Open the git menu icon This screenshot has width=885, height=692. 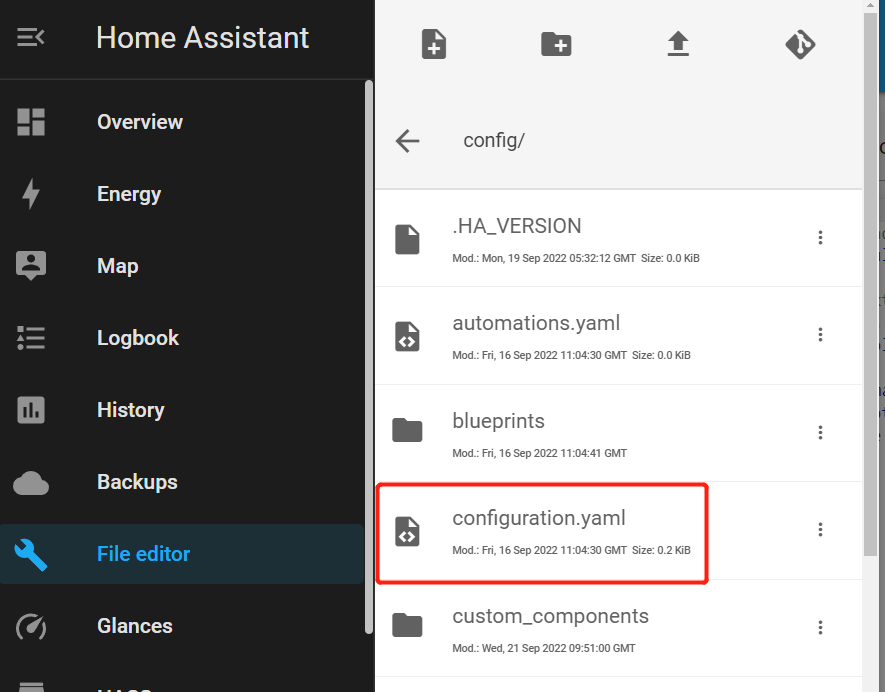click(800, 44)
